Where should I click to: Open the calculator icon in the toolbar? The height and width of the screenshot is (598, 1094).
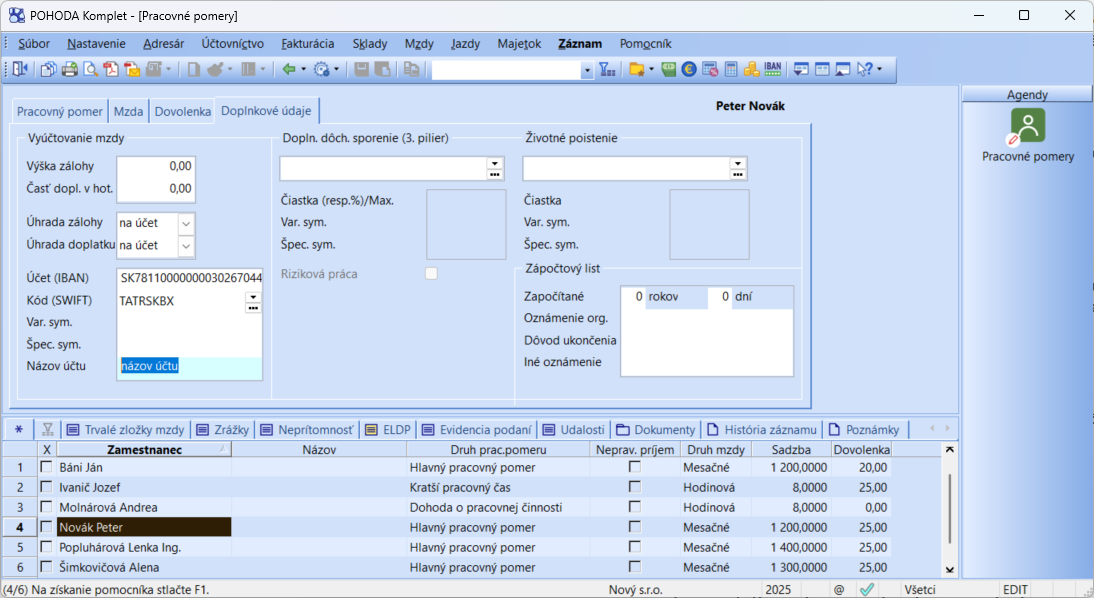(731, 70)
